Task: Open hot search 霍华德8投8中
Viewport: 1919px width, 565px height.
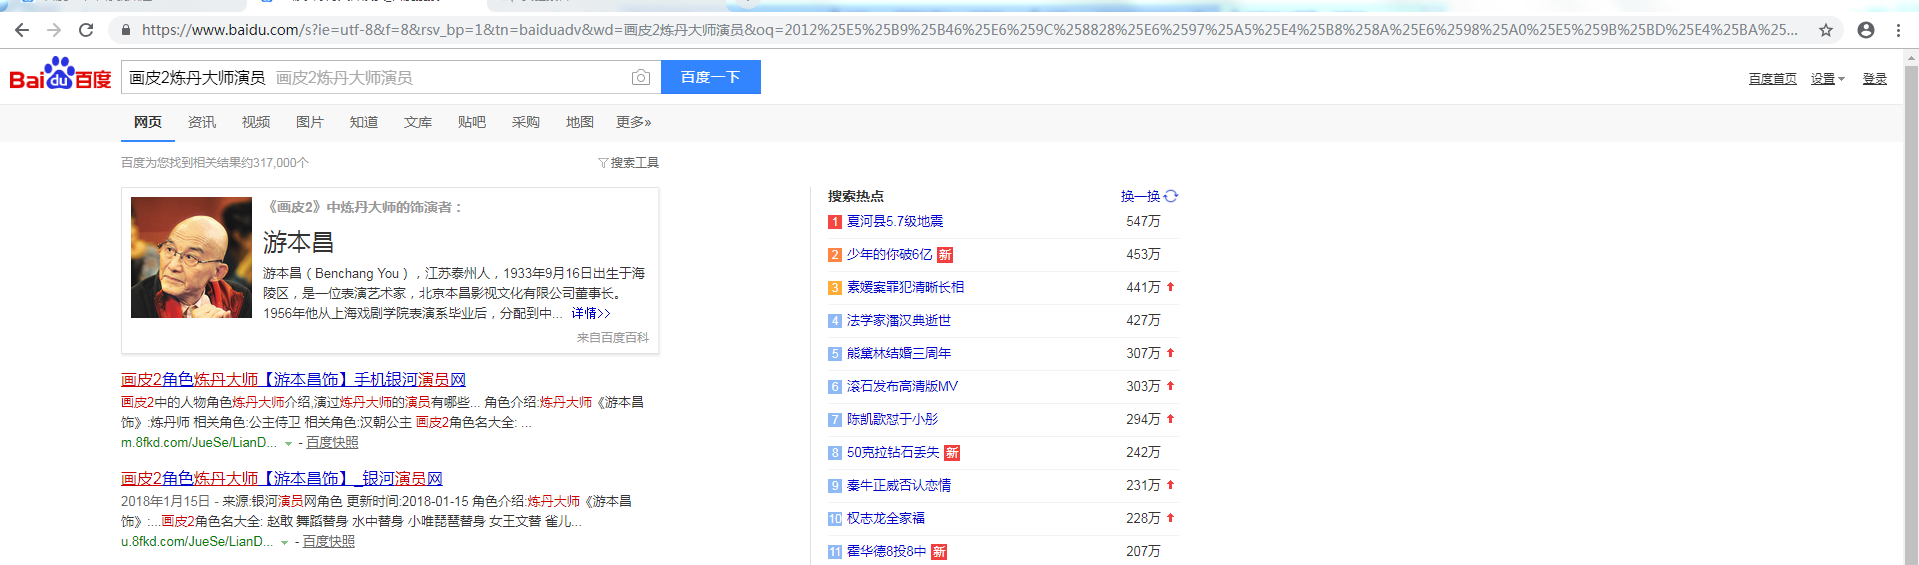Action: (886, 552)
